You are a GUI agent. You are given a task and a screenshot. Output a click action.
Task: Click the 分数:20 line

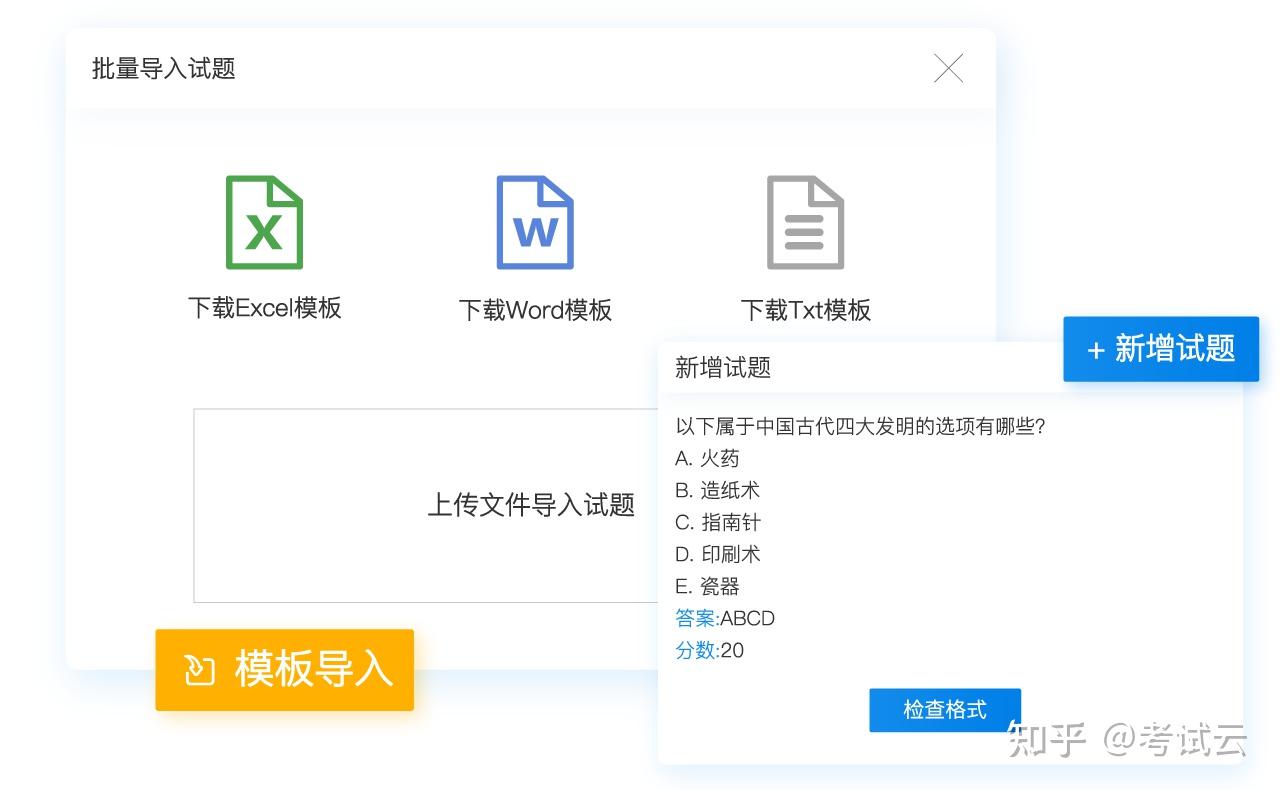point(709,650)
